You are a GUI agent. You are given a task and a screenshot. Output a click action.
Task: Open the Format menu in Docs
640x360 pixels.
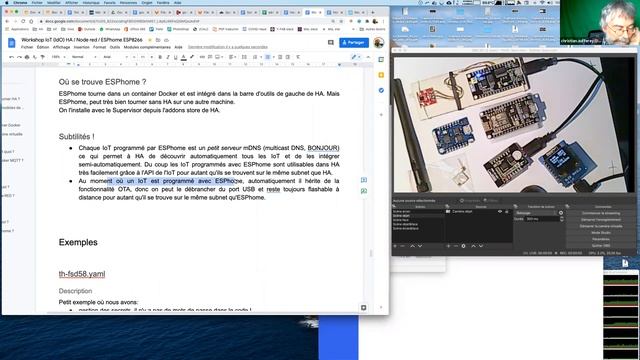click(x=99, y=47)
